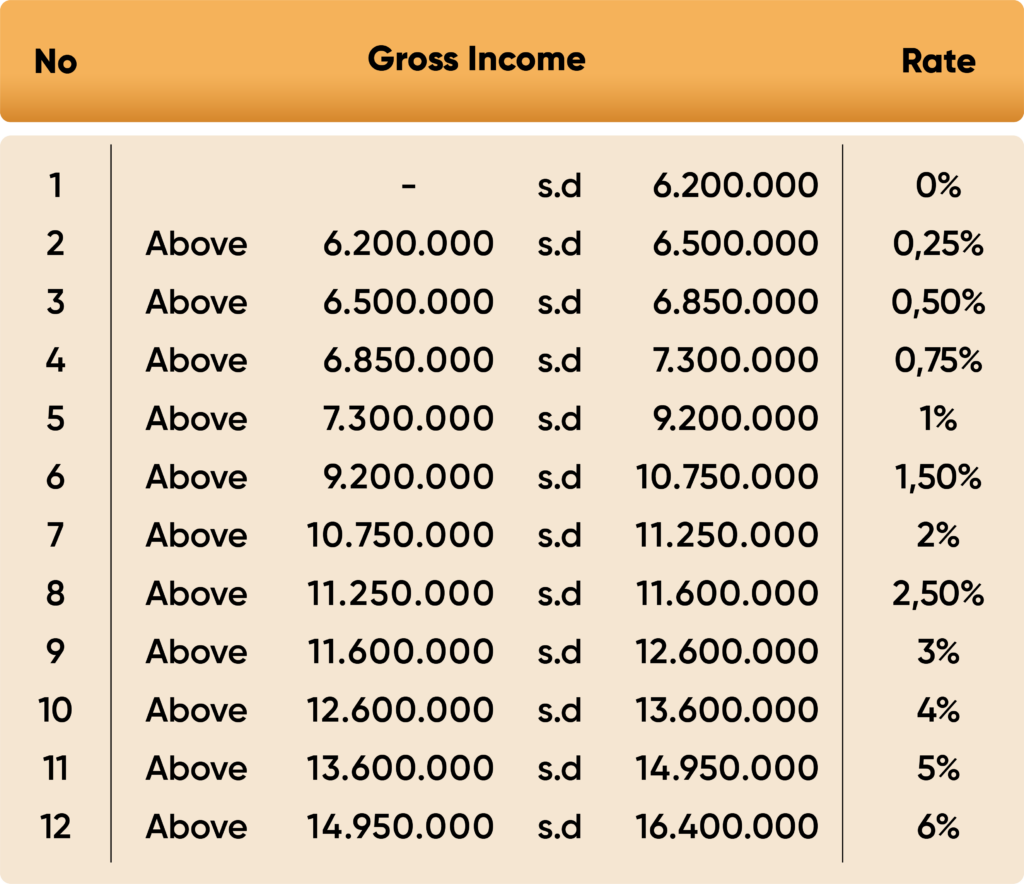Click the 'Above' label in row 5
This screenshot has height=884, width=1024.
(x=196, y=419)
